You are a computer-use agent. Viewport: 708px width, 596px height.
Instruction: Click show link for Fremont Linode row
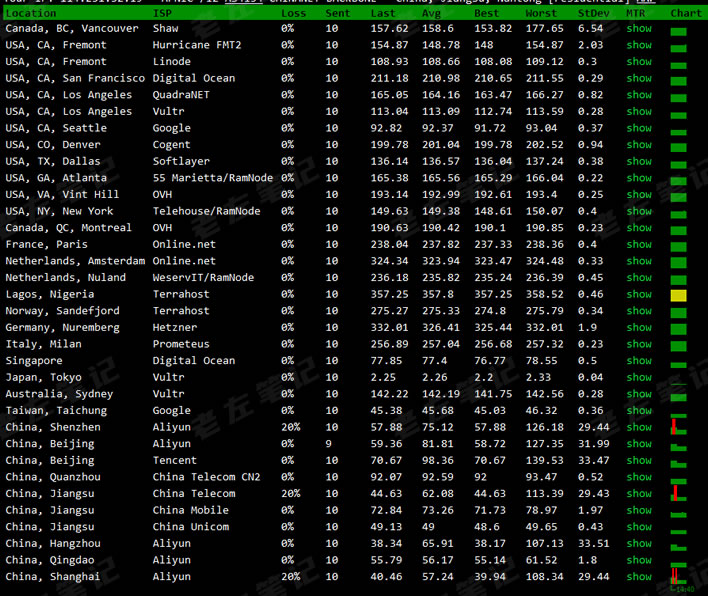638,62
